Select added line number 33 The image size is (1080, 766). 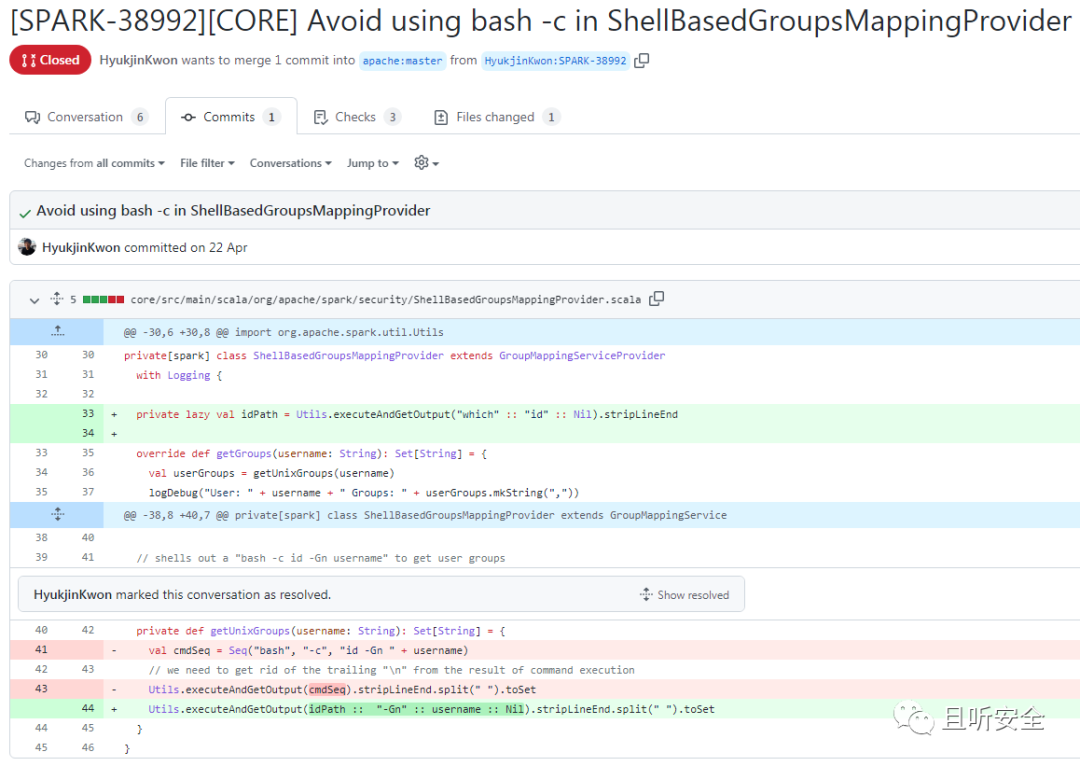(x=87, y=413)
